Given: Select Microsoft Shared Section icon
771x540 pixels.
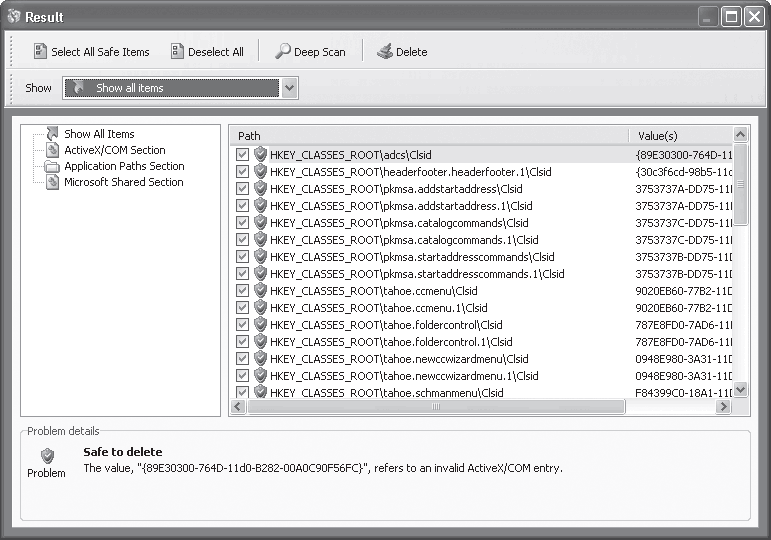Looking at the screenshot, I should 53,182.
